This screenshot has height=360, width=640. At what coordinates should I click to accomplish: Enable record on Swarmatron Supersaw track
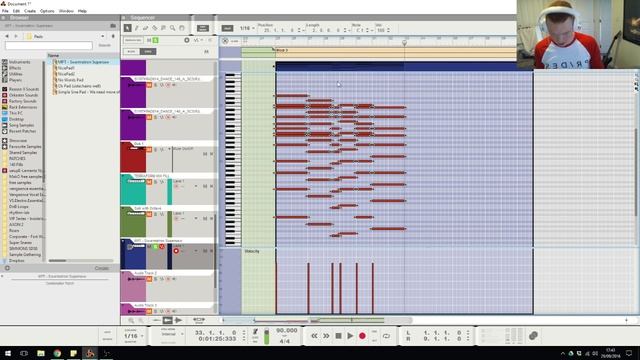[176, 251]
